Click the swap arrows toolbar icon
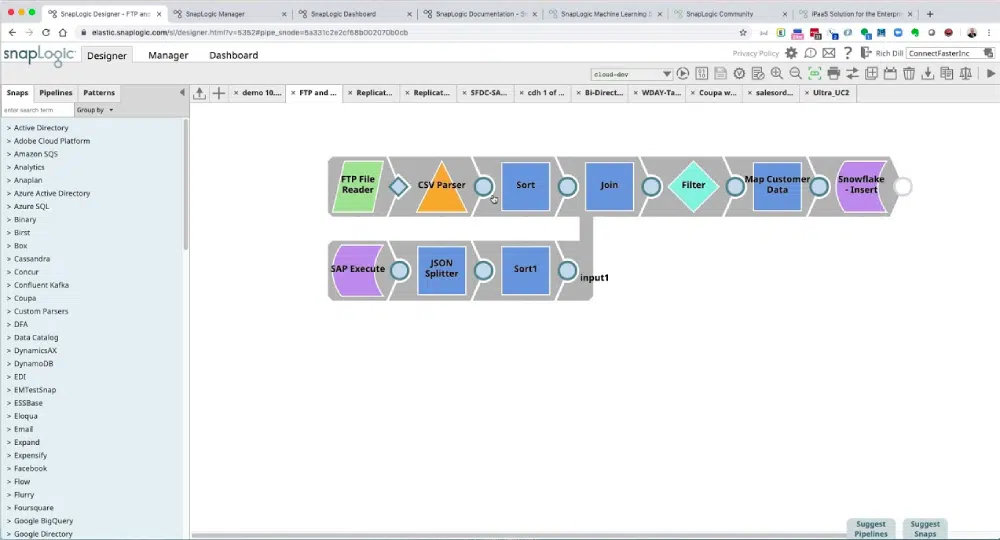This screenshot has height=540, width=1000. click(852, 74)
